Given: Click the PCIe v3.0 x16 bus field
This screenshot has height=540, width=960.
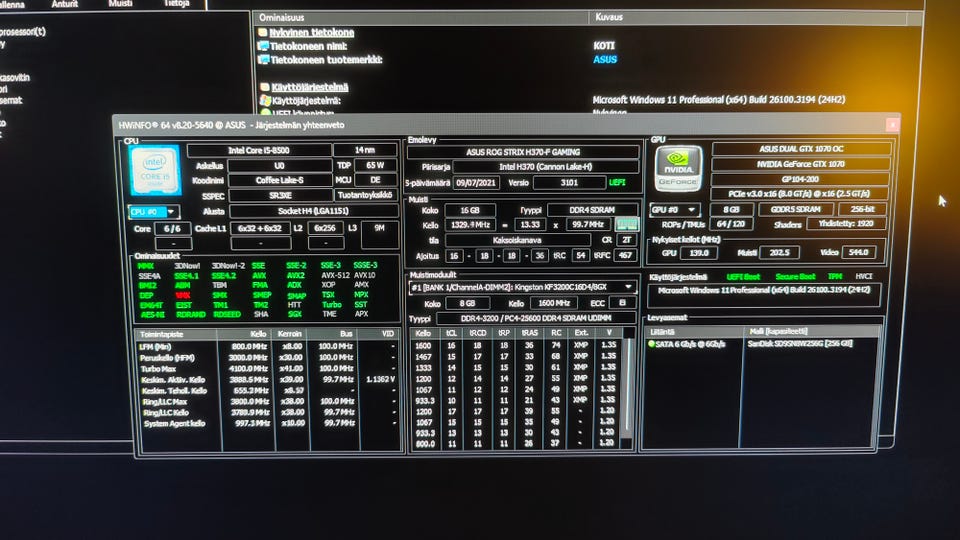Looking at the screenshot, I should pyautogui.click(x=799, y=194).
